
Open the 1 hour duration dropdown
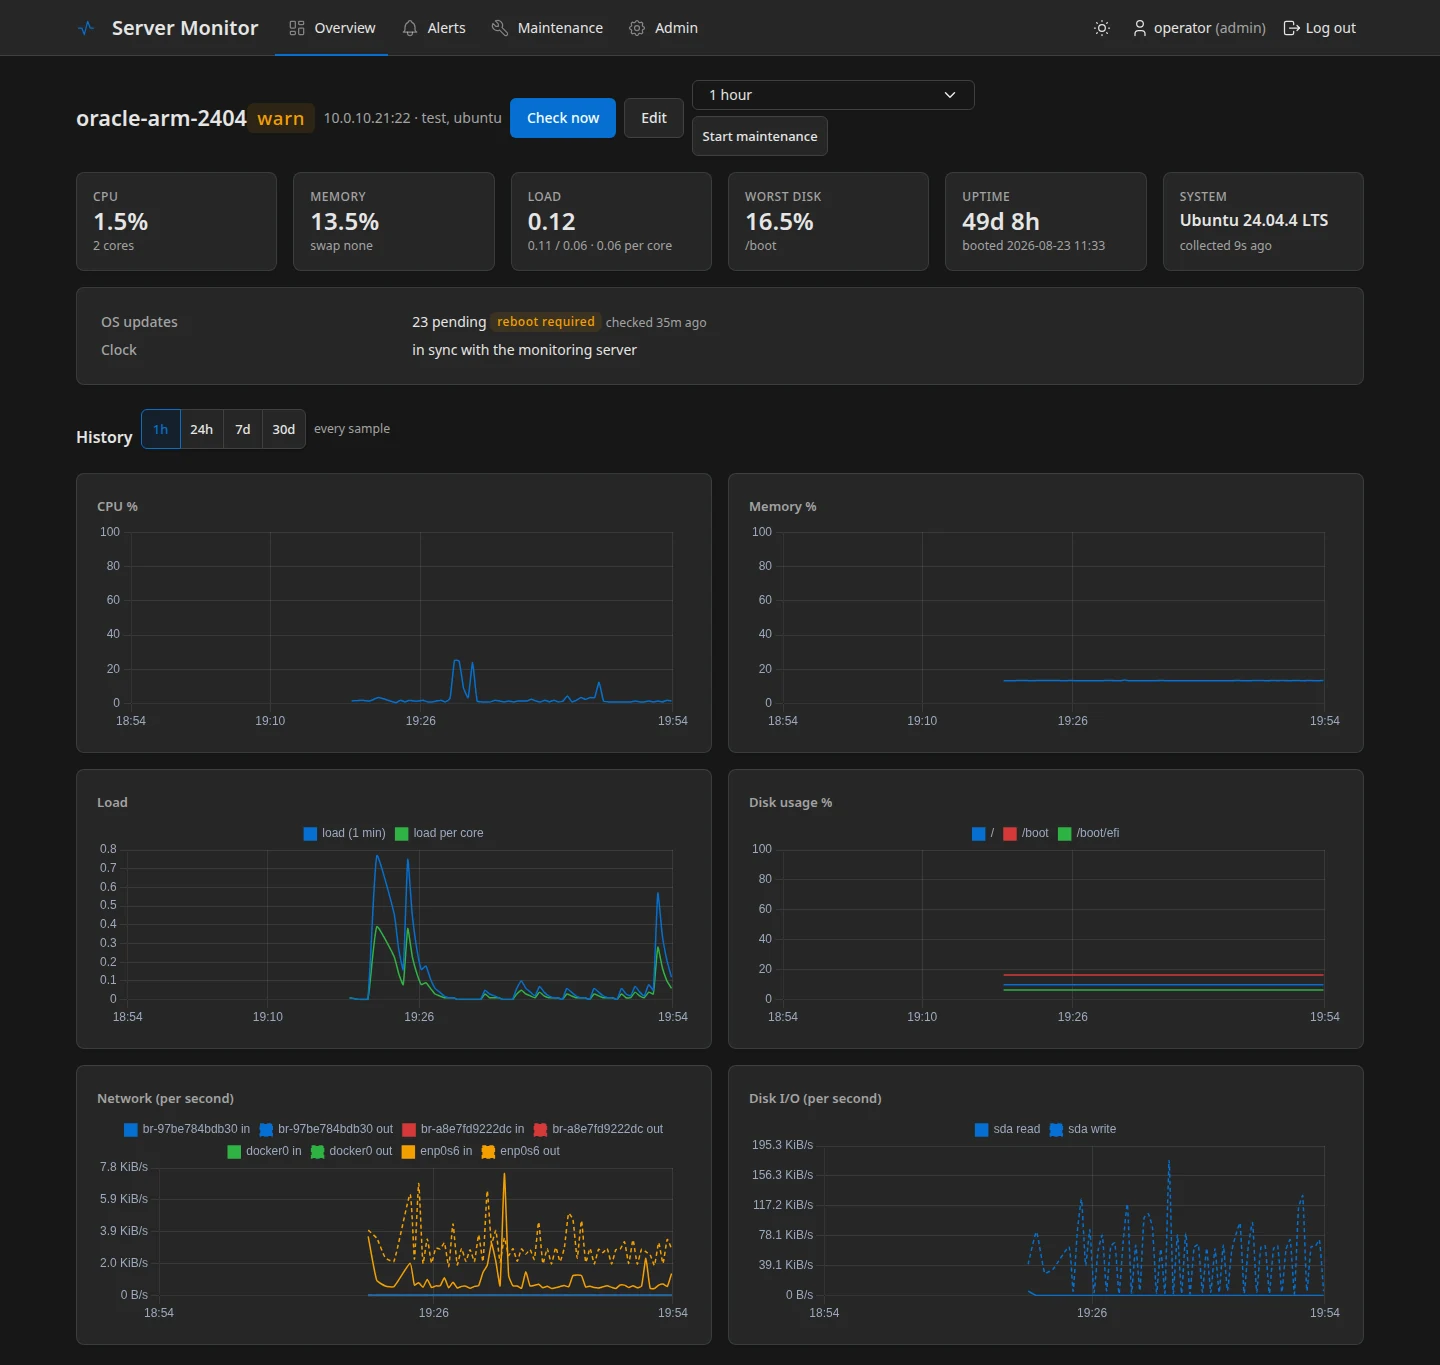[833, 95]
